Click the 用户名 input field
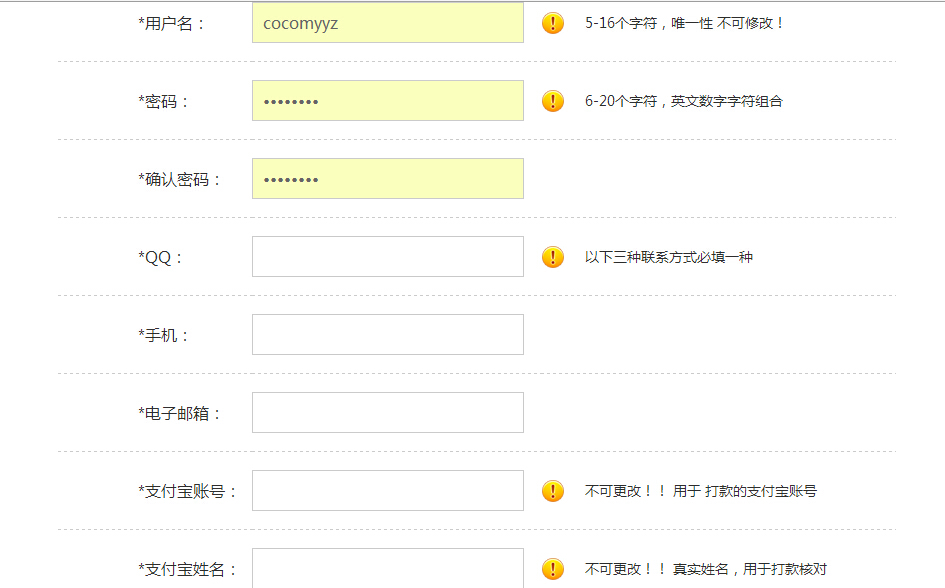 tap(388, 23)
